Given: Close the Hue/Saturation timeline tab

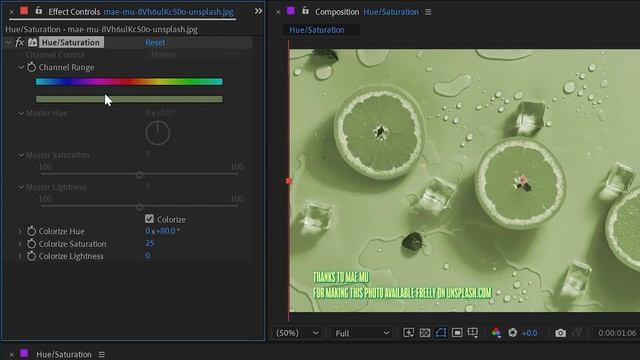Looking at the screenshot, I should (x=11, y=355).
